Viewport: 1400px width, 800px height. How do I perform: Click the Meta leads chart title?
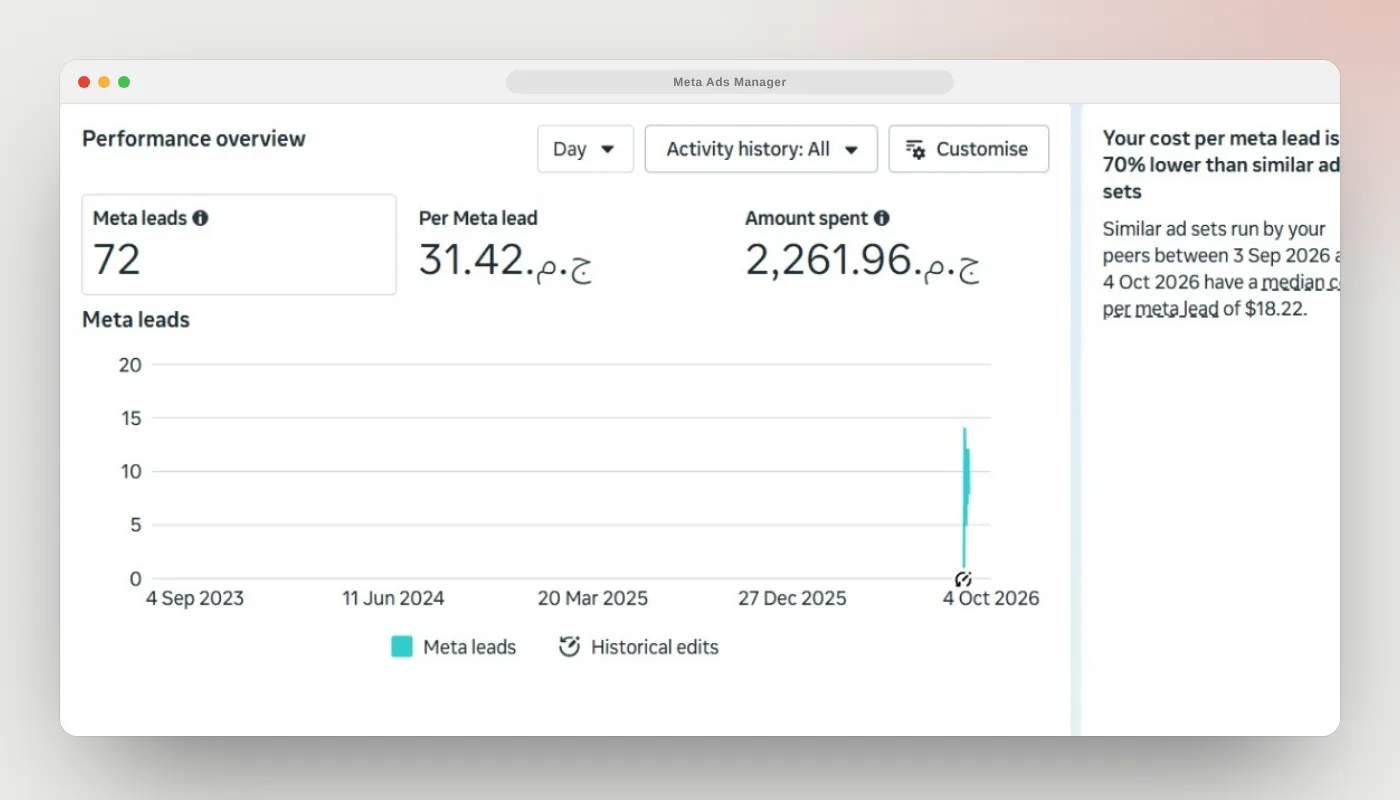click(136, 320)
